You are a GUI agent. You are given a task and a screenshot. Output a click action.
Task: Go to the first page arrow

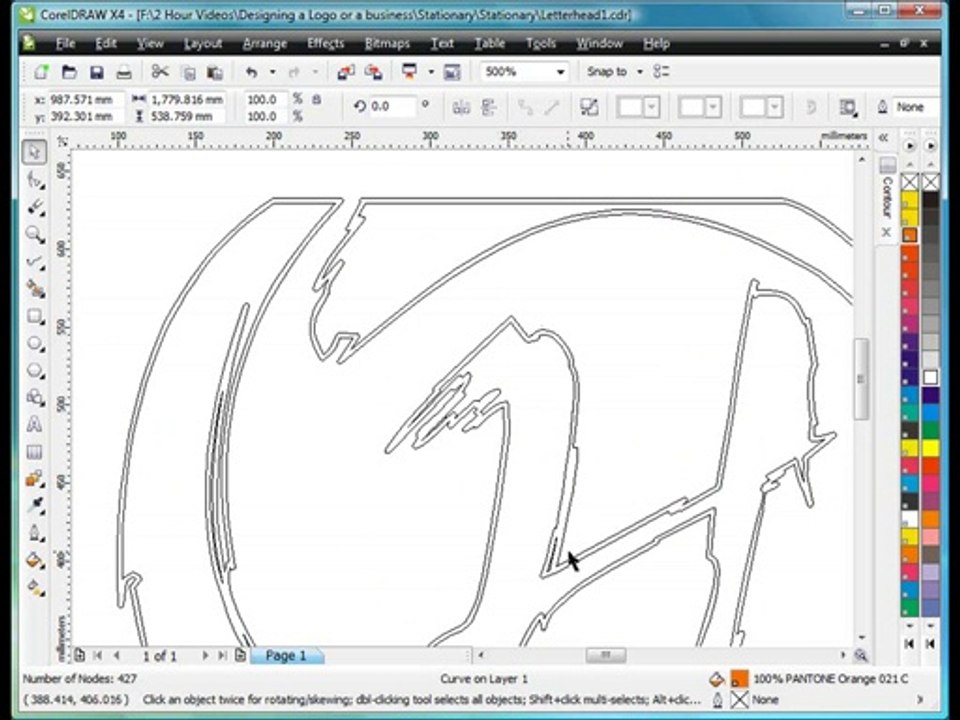click(x=97, y=656)
